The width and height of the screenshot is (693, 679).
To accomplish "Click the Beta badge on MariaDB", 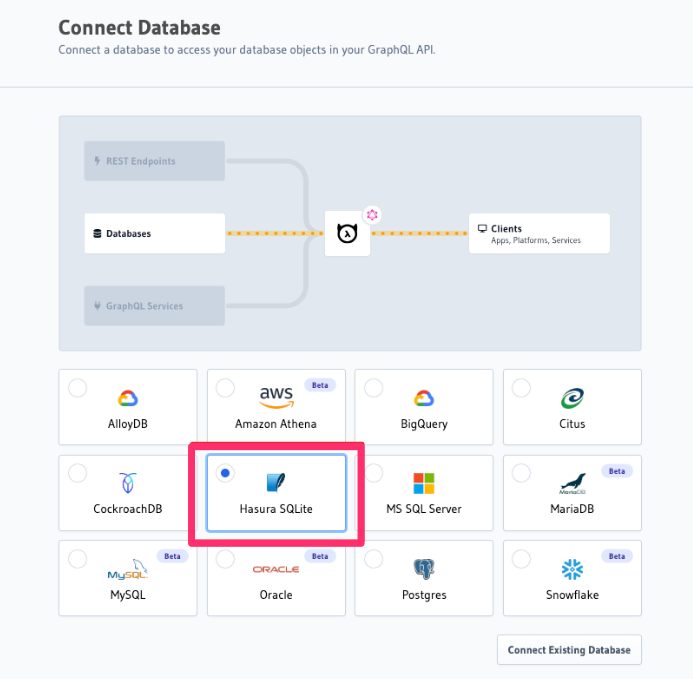I will click(617, 471).
